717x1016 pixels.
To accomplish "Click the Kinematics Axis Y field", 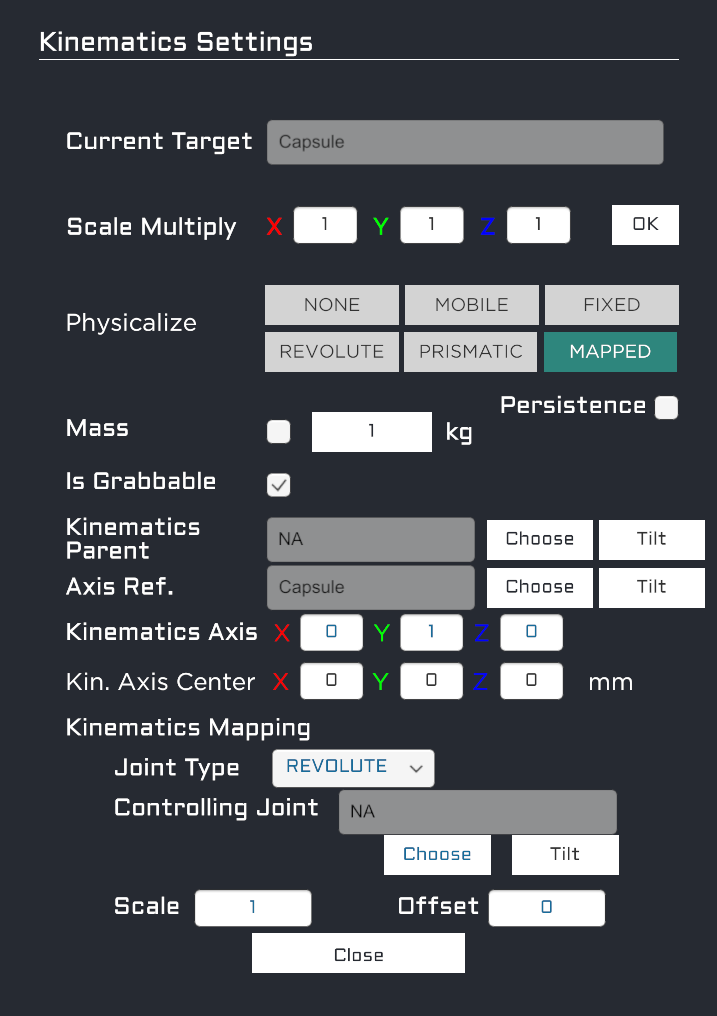I will coord(431,632).
